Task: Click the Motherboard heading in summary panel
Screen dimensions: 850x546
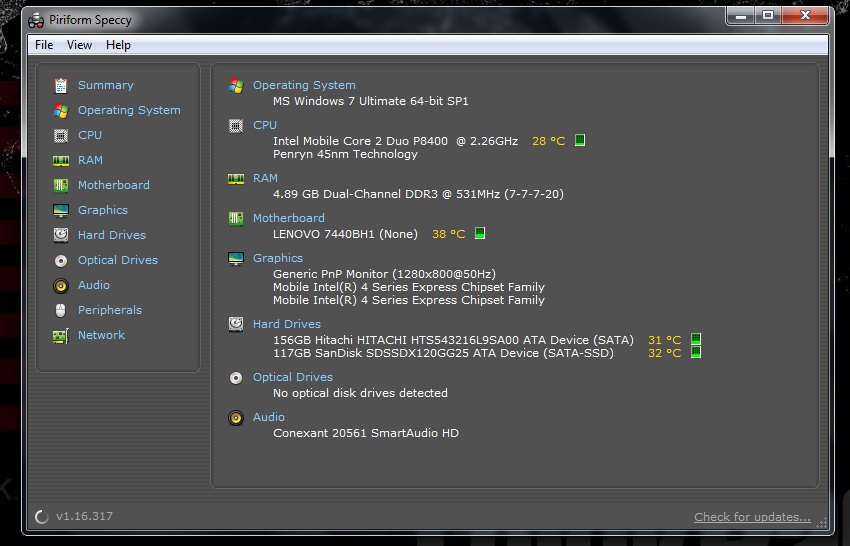Action: (288, 218)
